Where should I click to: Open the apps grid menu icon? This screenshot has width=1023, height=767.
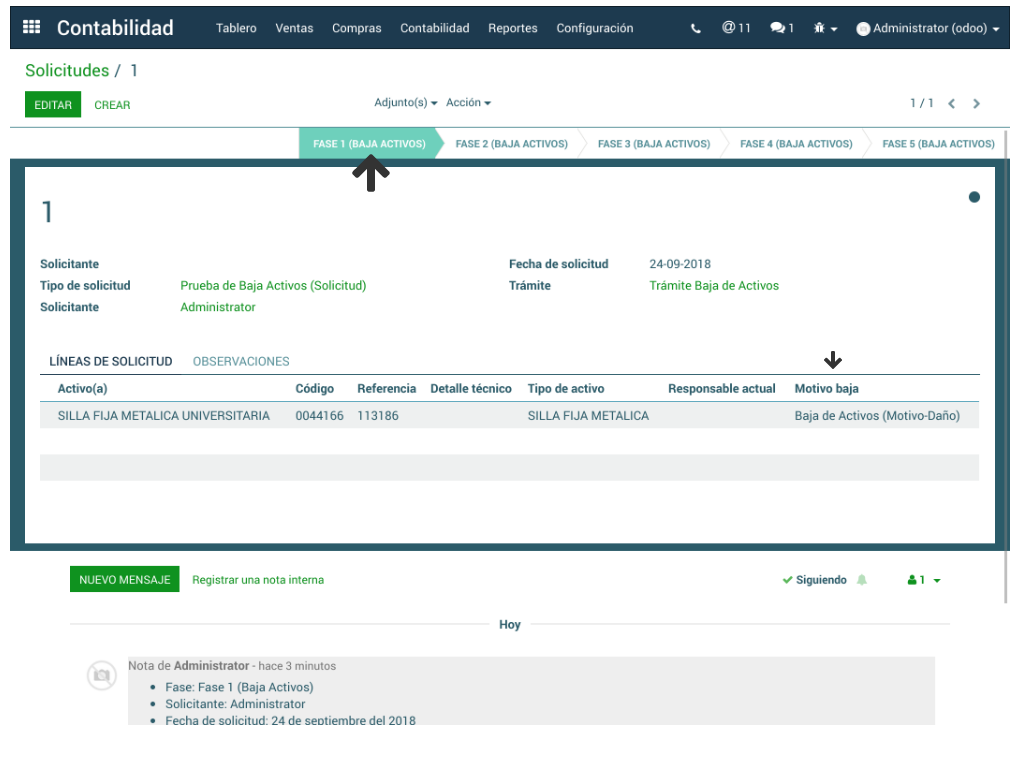pos(31,28)
